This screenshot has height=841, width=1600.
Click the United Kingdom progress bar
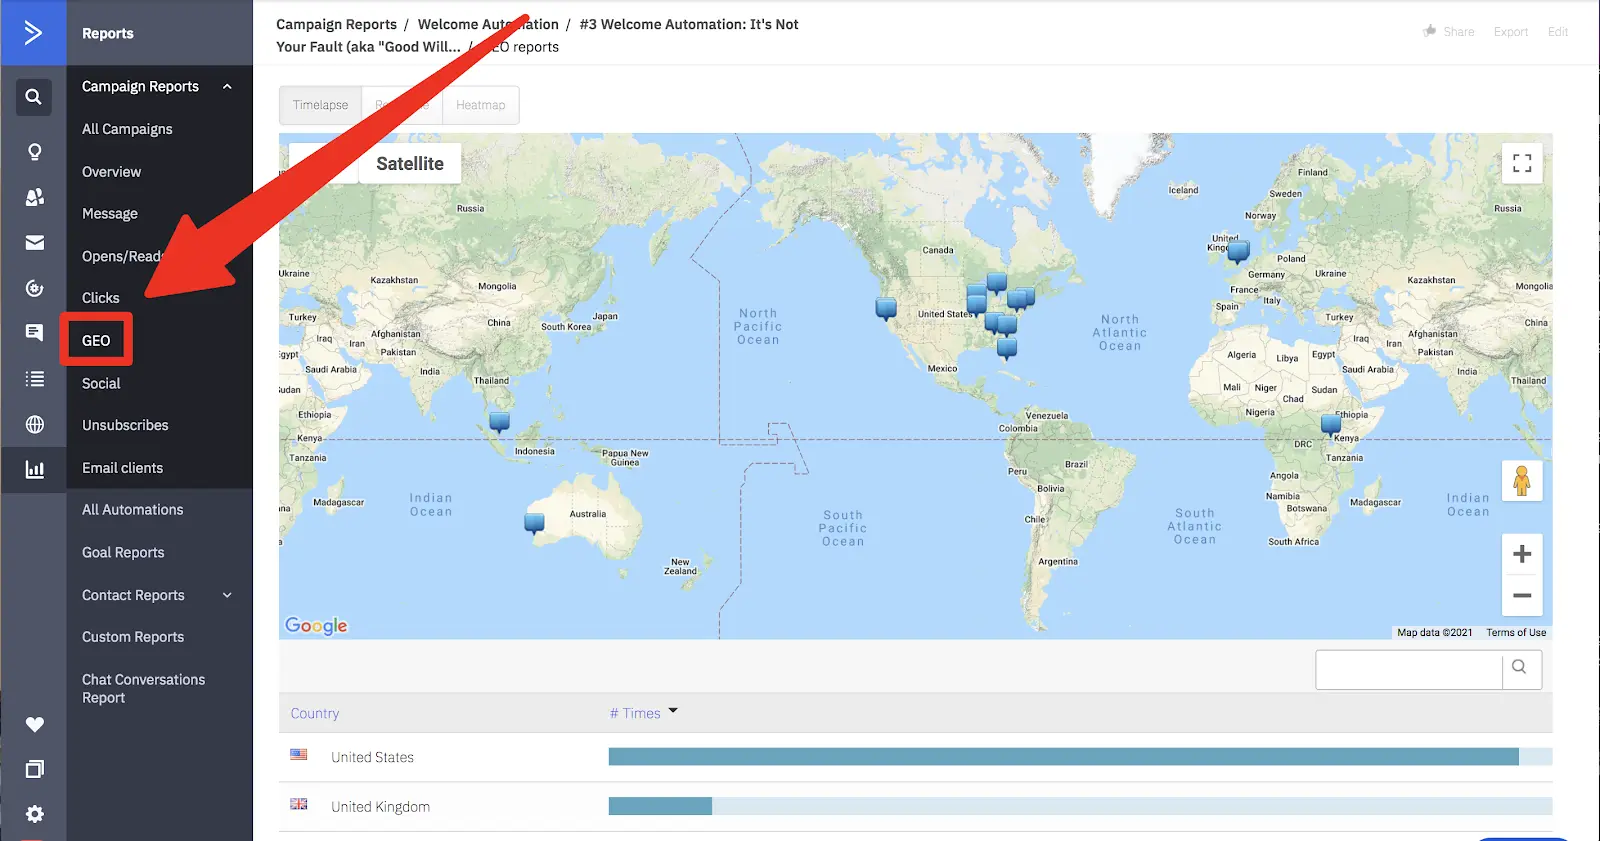point(1080,806)
